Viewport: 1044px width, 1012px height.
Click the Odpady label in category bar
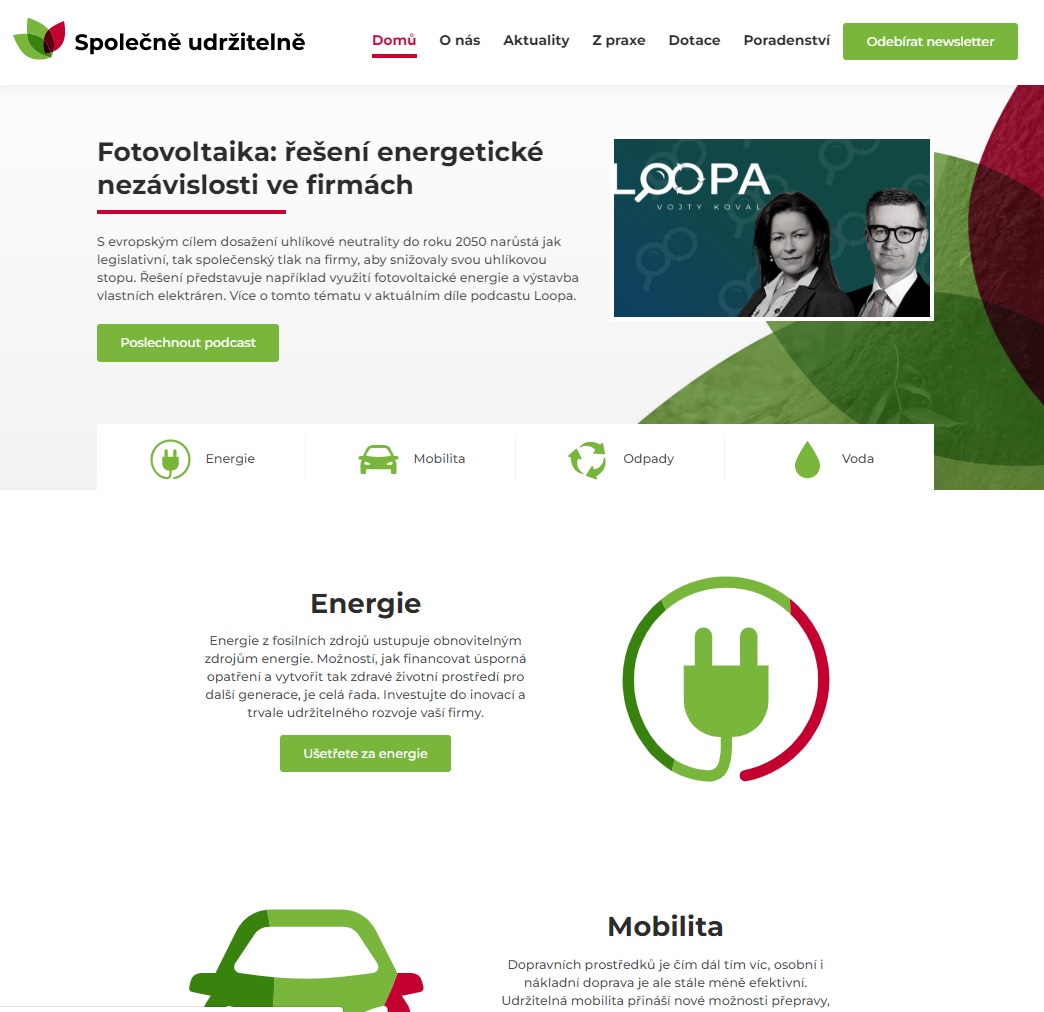(649, 459)
